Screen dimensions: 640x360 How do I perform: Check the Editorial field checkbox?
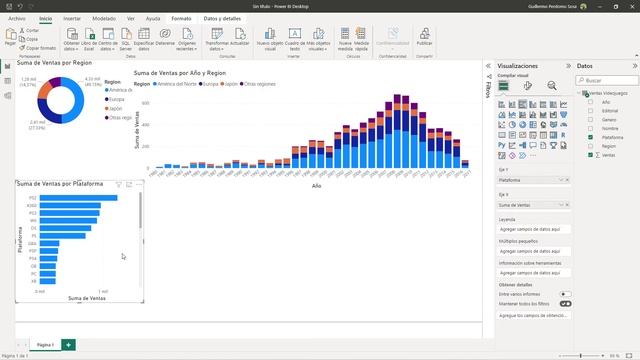[590, 111]
